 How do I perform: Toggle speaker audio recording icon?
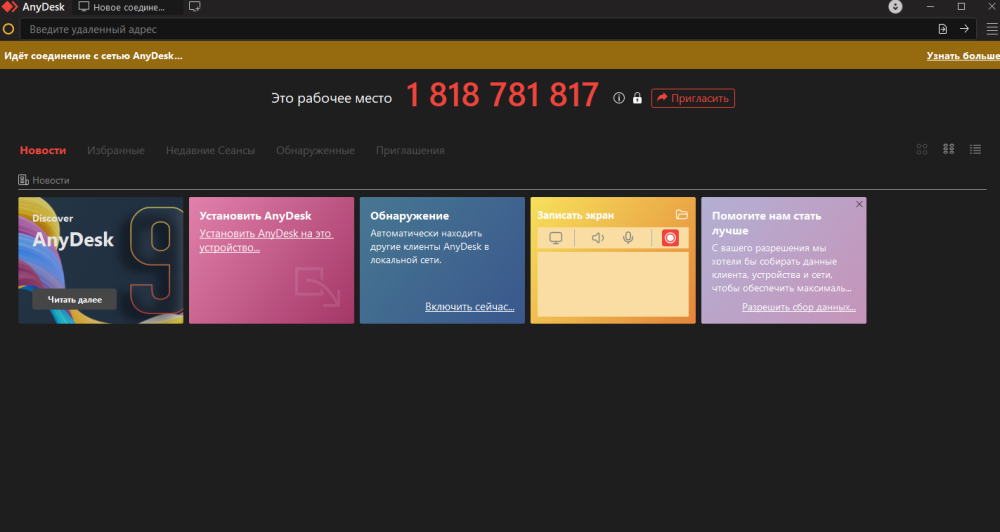point(598,238)
